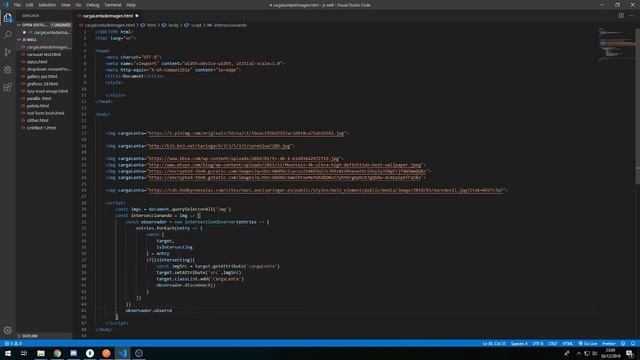Viewport: 640px width, 360px height.
Task: Click the Visual Studio Code taskbar icon
Action: tap(122, 353)
